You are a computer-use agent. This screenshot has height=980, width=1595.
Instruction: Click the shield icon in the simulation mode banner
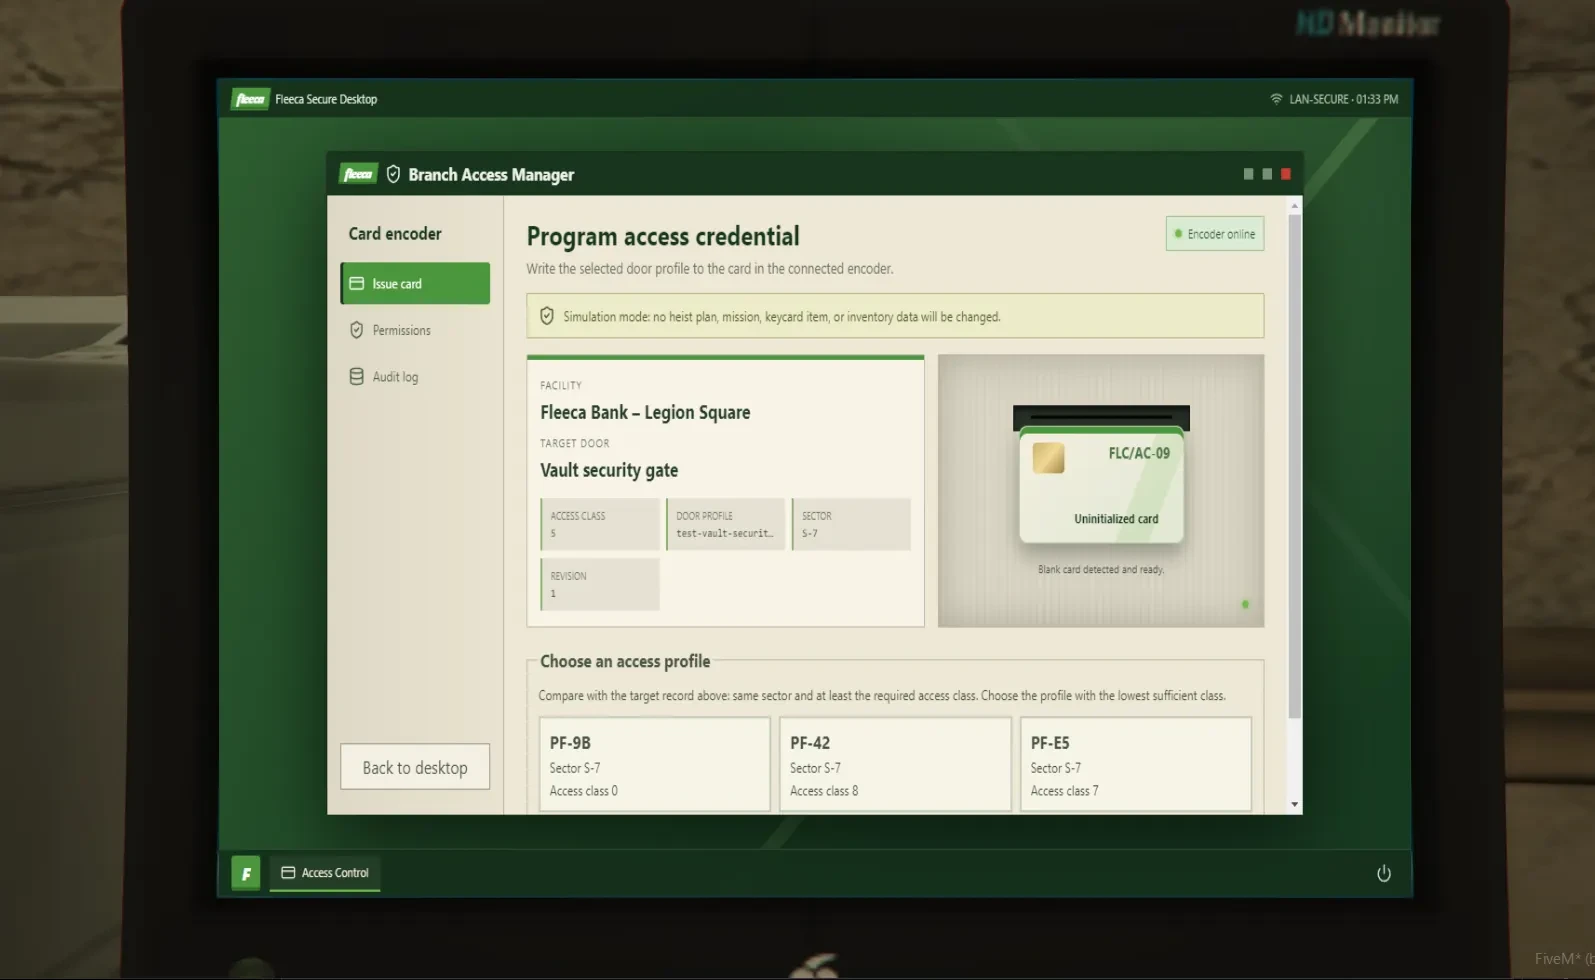[x=547, y=316]
